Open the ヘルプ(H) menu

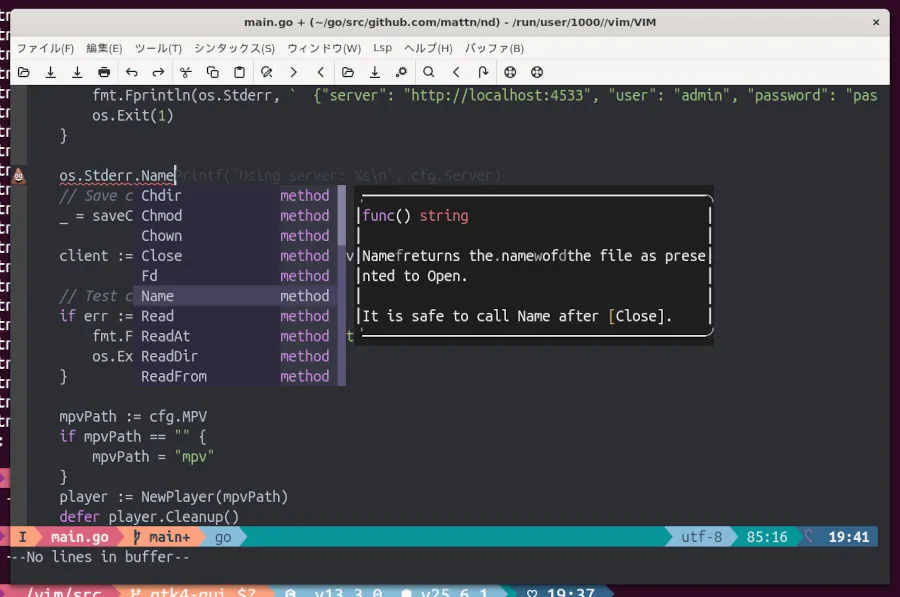click(428, 48)
